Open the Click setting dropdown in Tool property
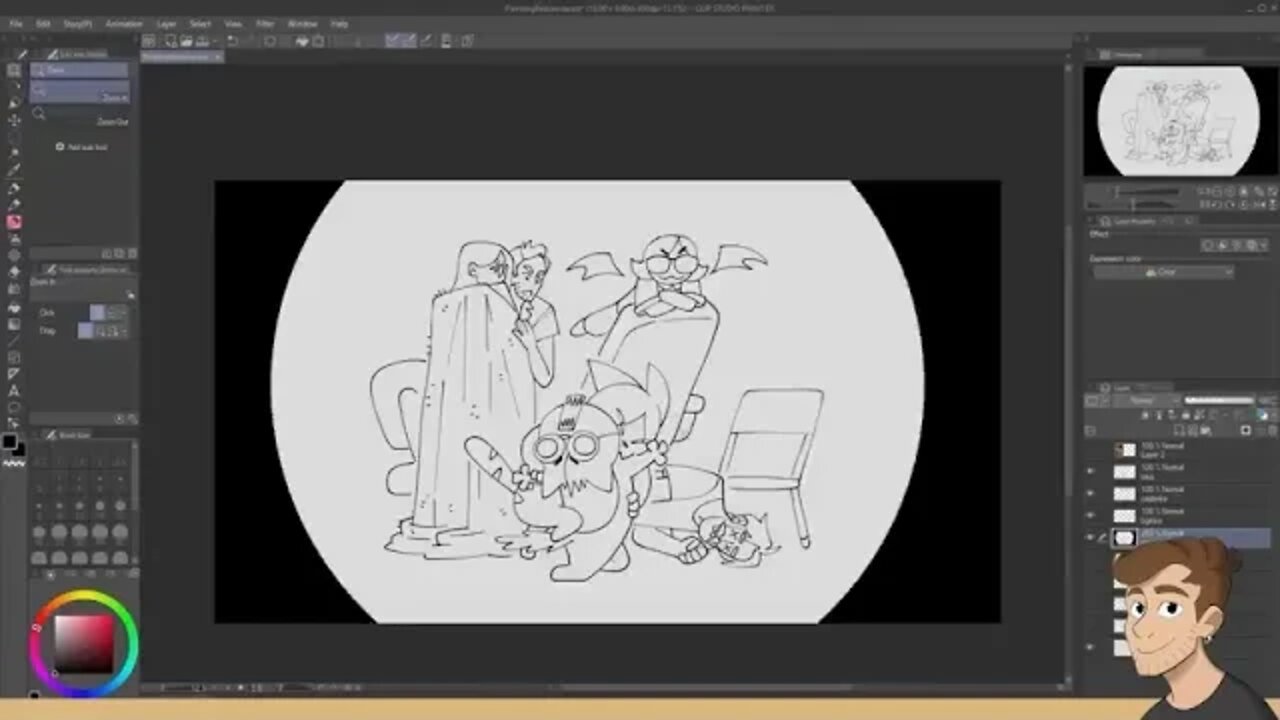Viewport: 1280px width, 720px height. (110, 313)
